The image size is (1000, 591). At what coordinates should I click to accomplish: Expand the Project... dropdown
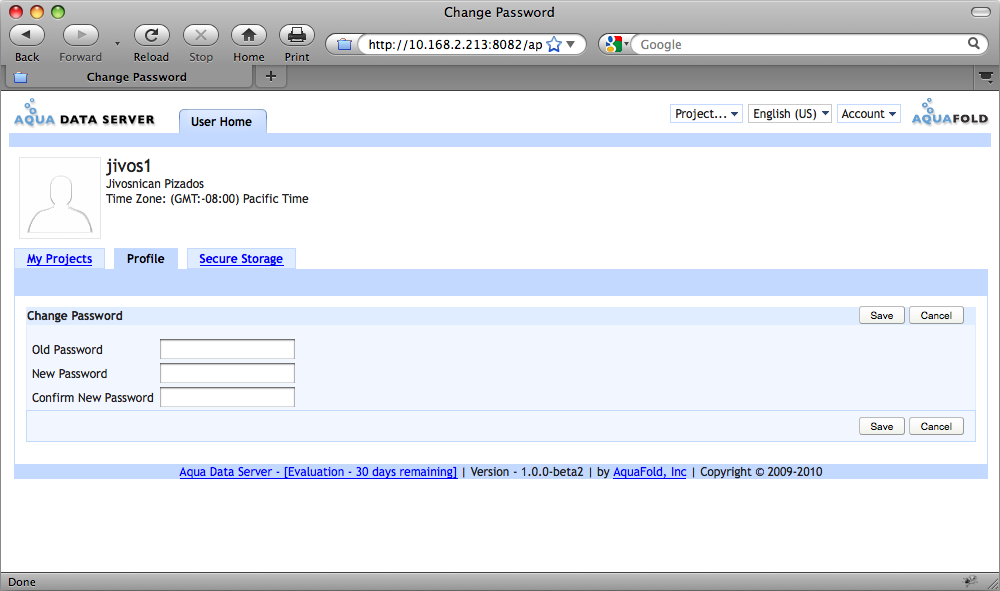tap(706, 113)
